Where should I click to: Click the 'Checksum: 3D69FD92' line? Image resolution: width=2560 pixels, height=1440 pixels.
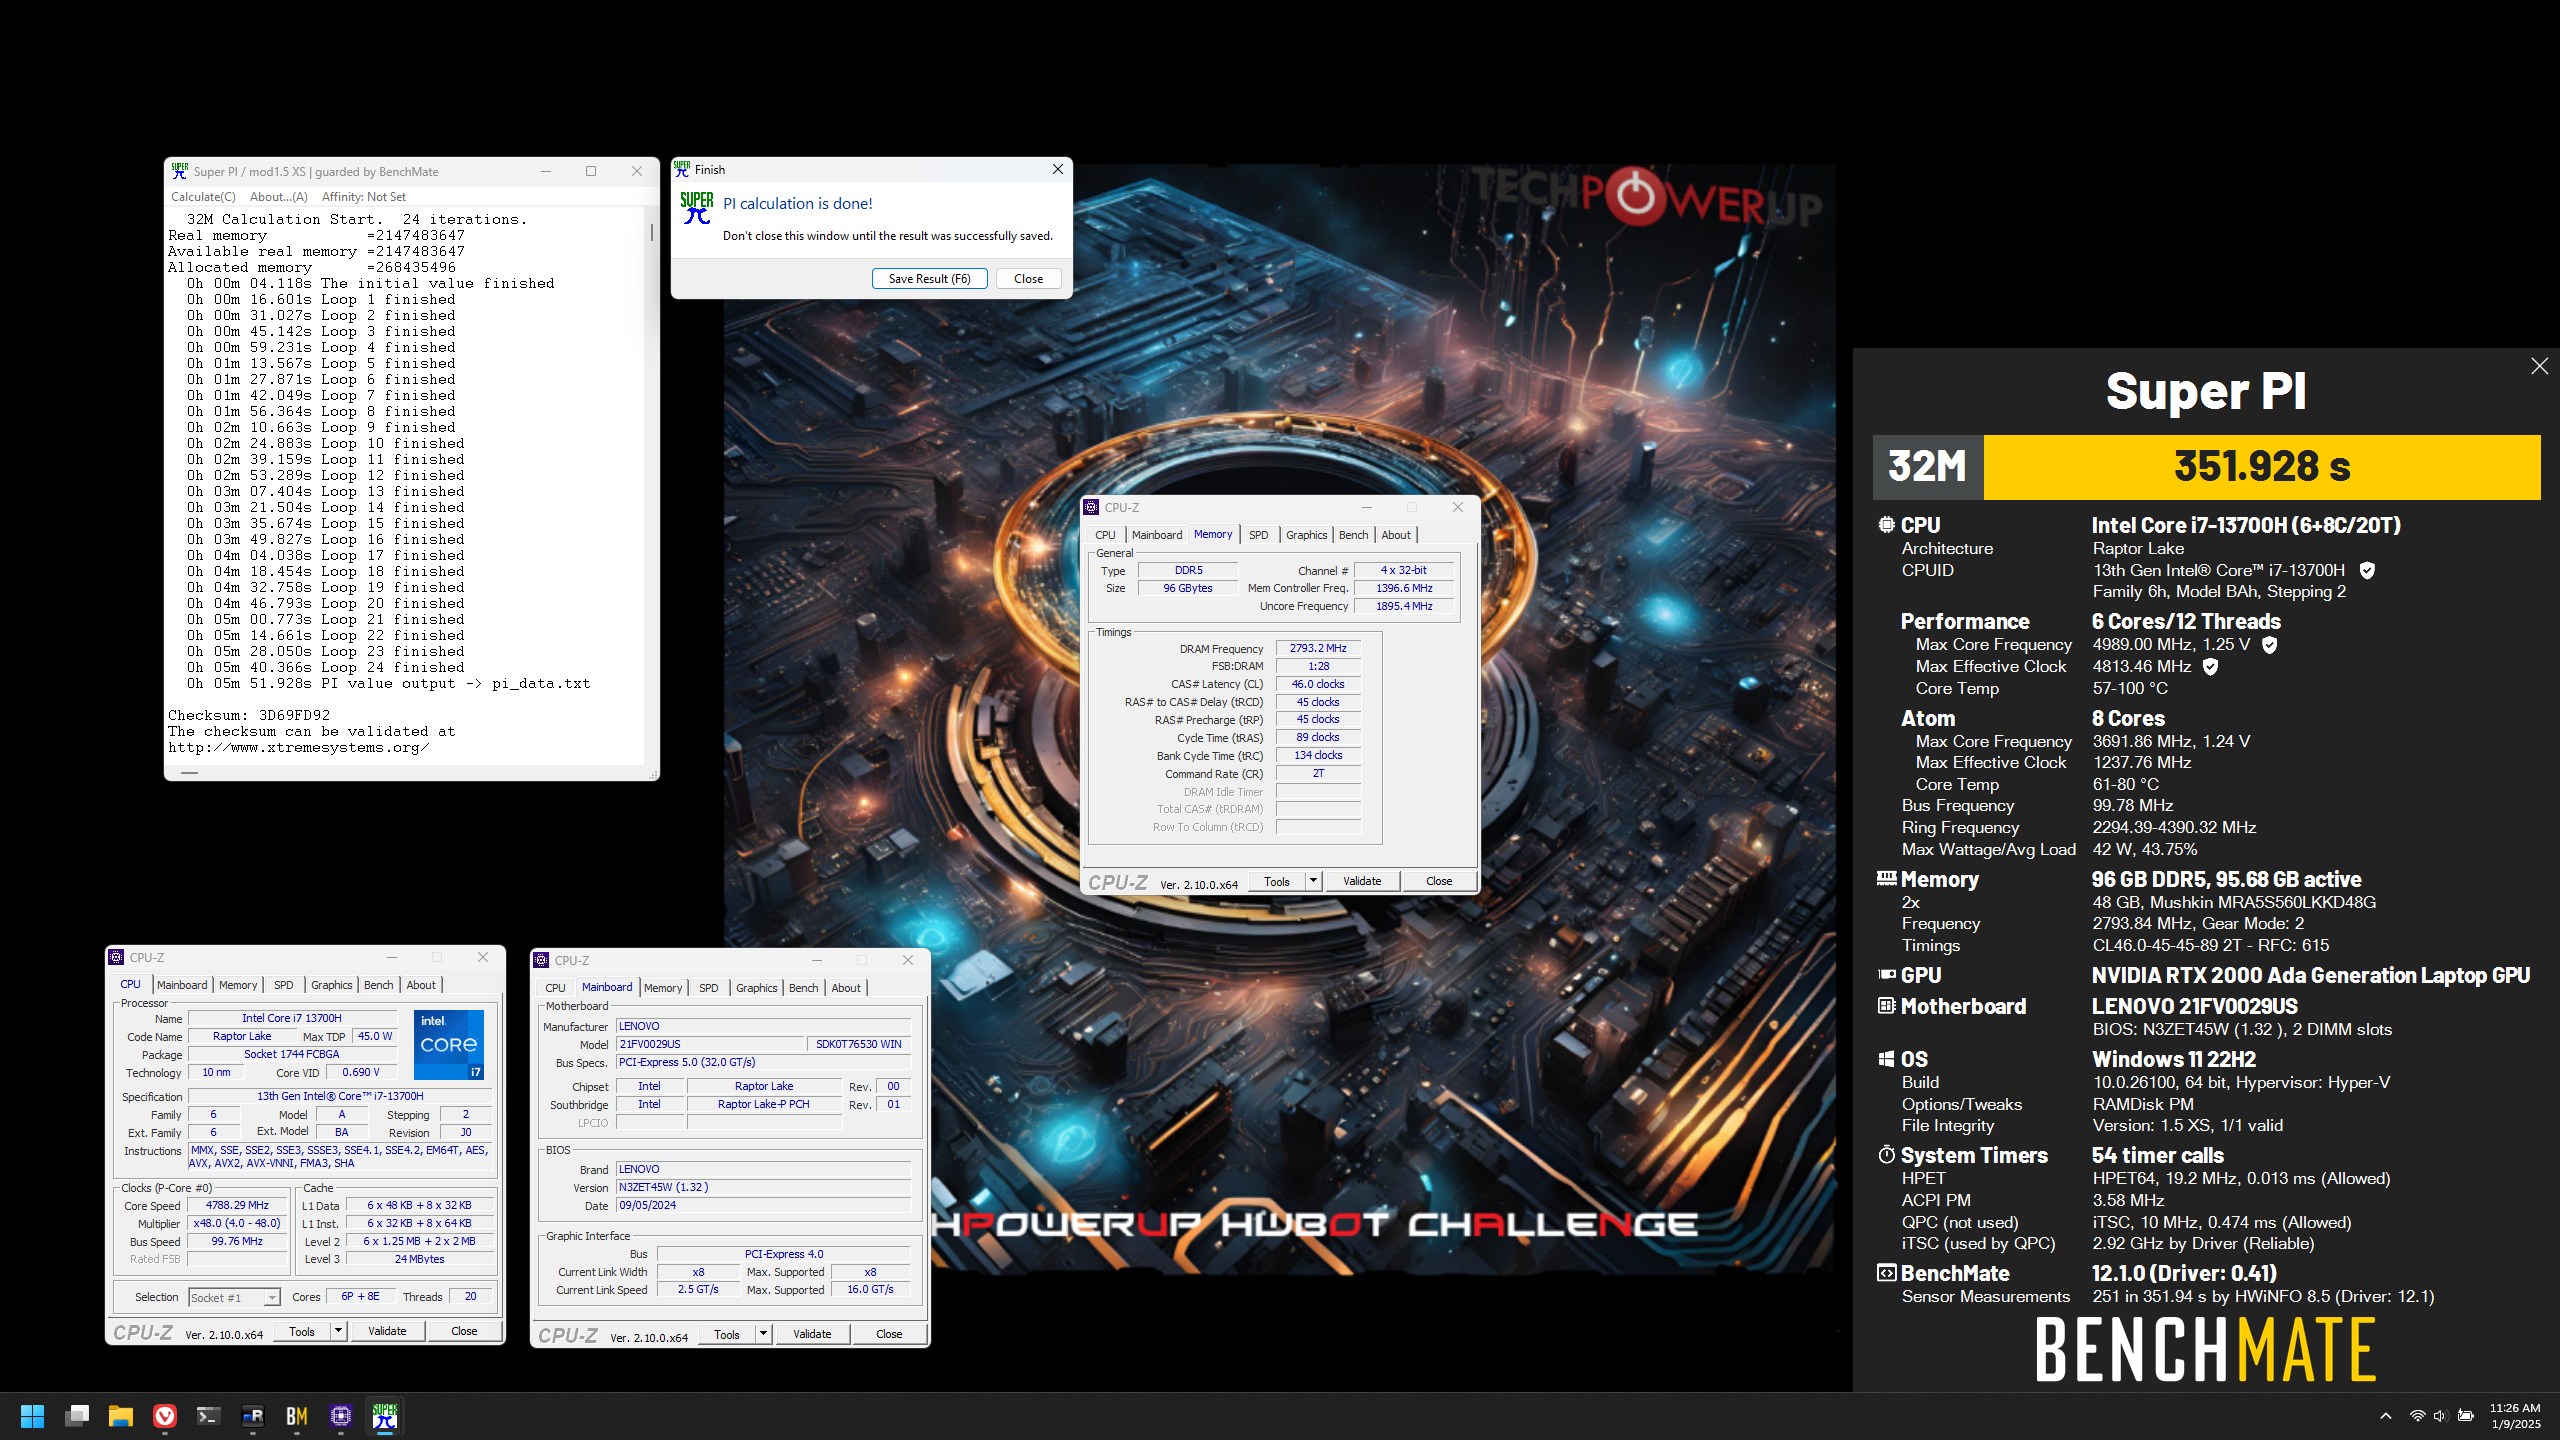tap(249, 716)
